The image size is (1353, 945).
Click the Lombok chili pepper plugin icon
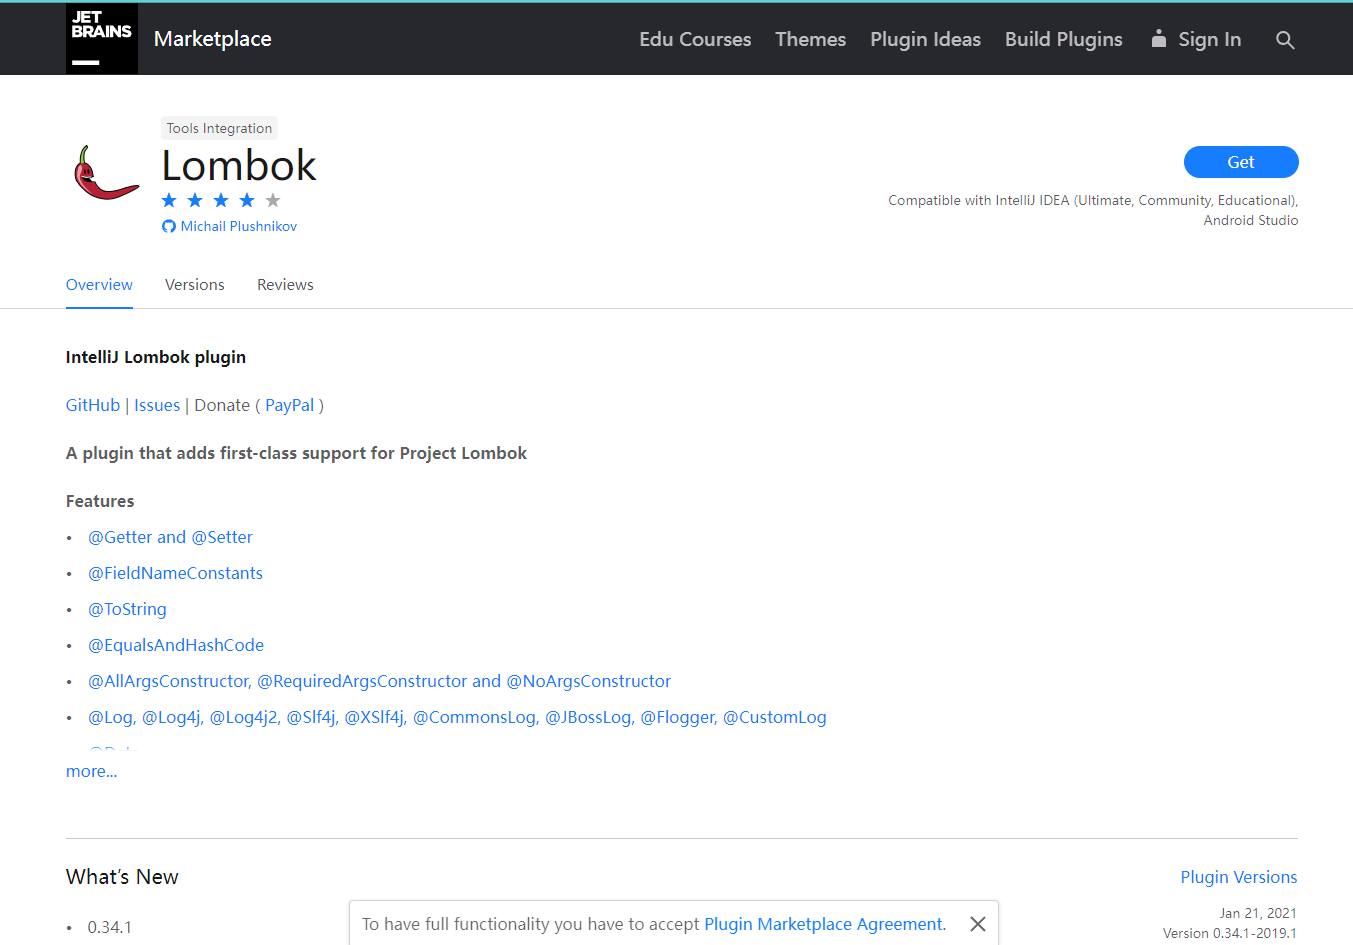(106, 173)
